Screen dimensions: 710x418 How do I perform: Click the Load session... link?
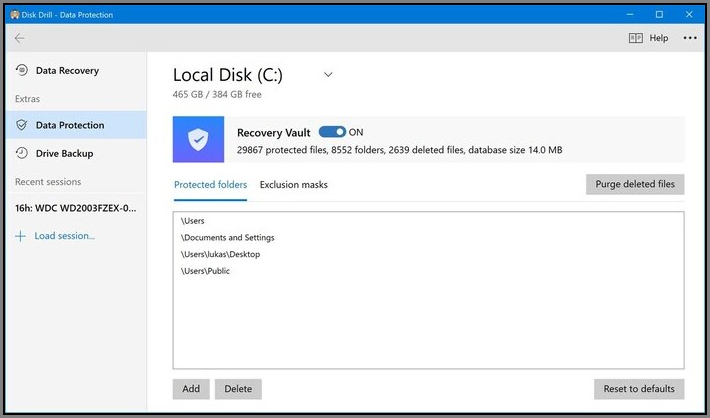65,236
